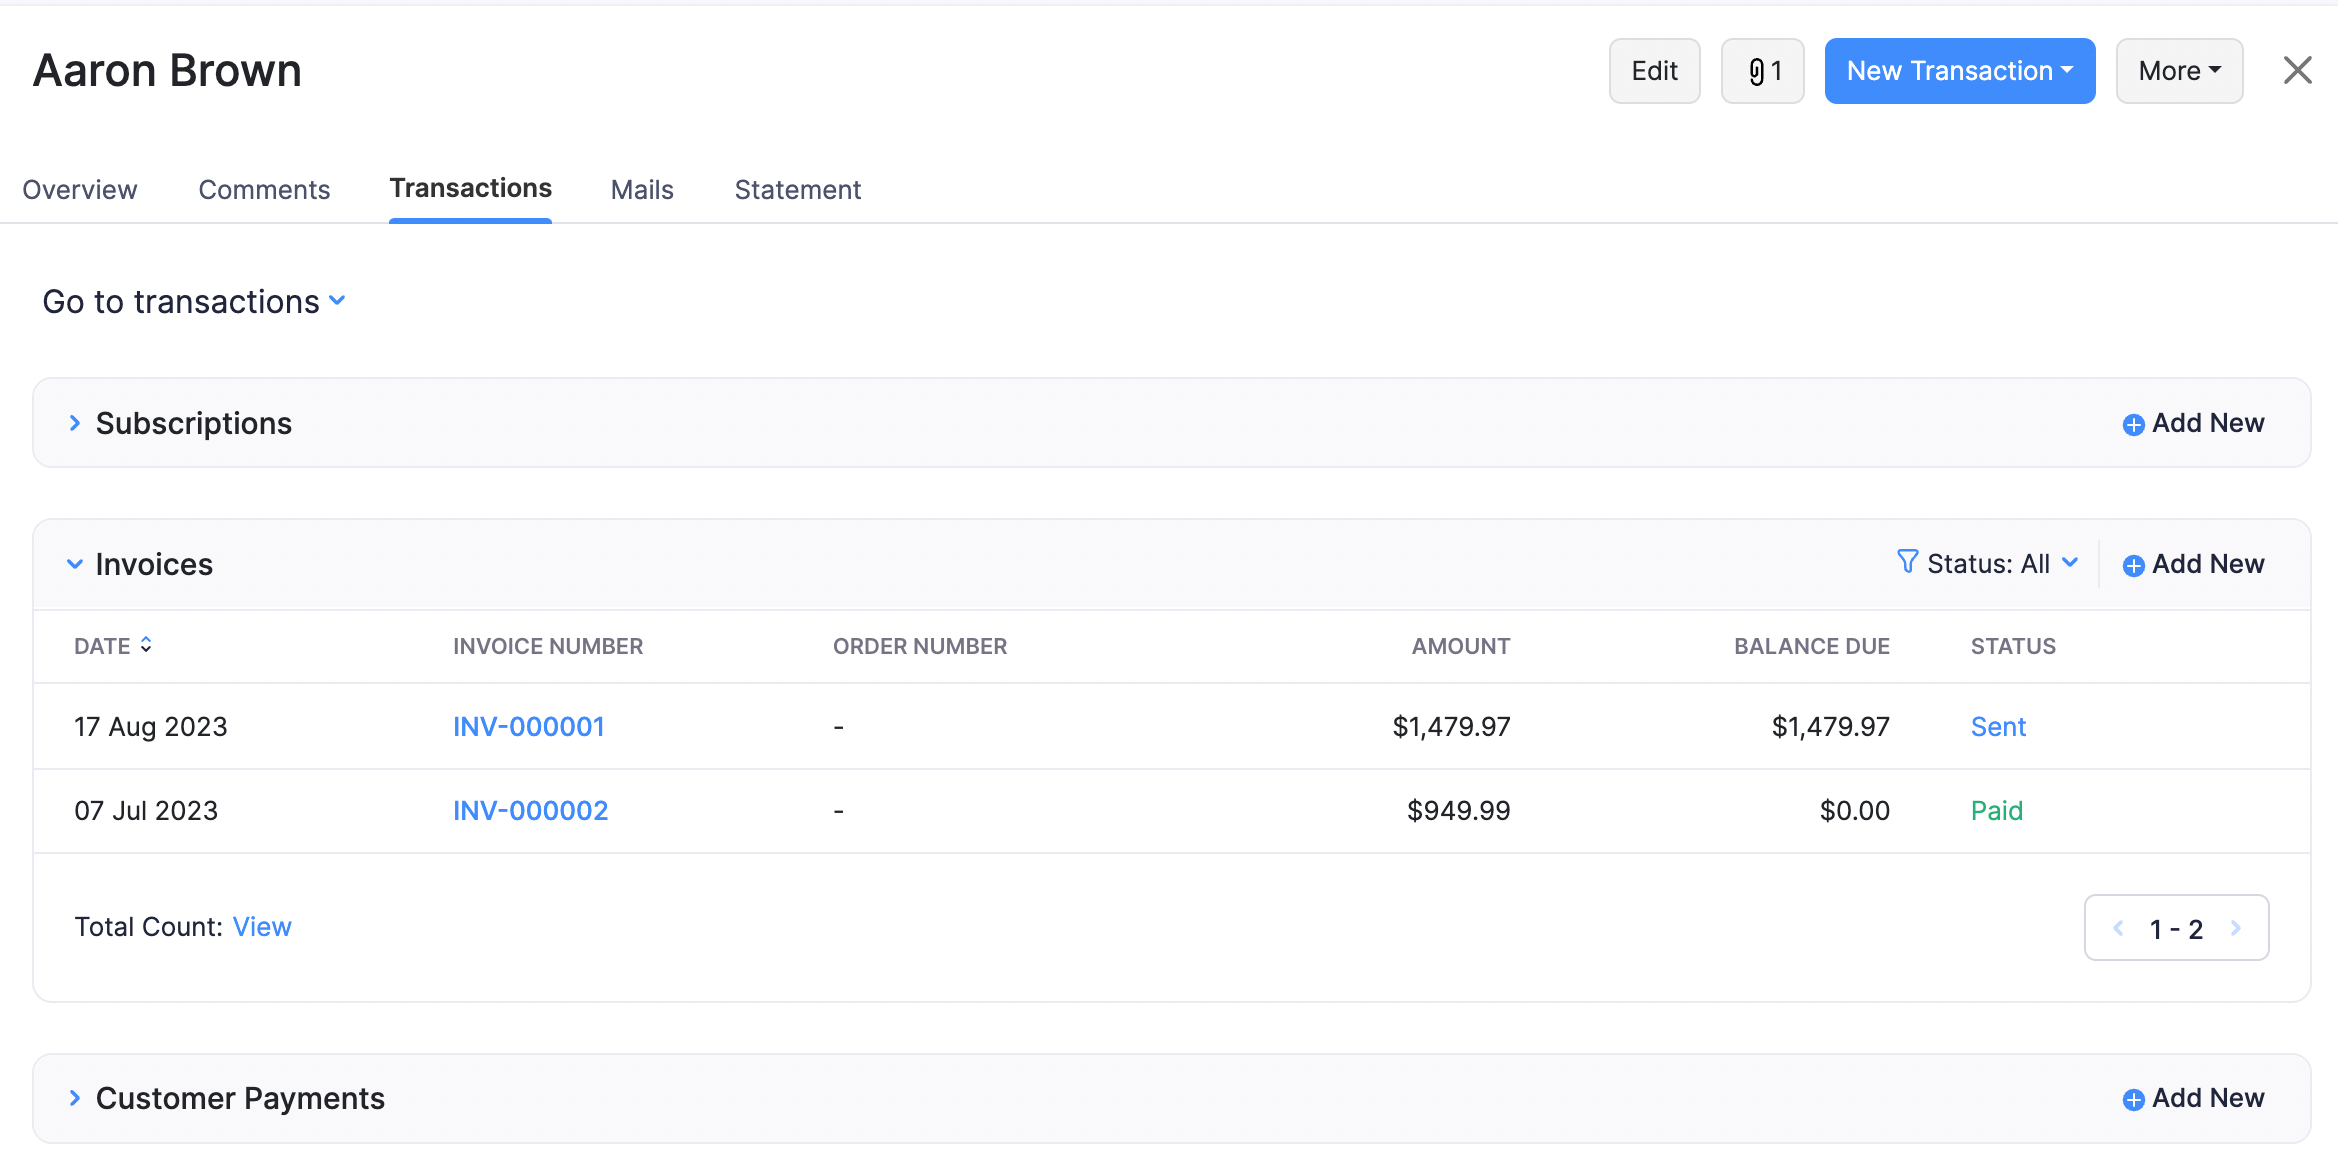
Task: Click the filter icon beside Status: All
Action: 1908,563
